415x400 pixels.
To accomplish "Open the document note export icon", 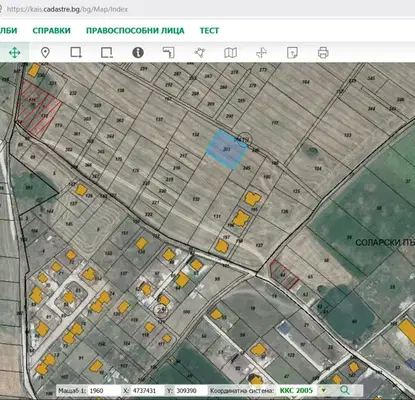I will (292, 52).
